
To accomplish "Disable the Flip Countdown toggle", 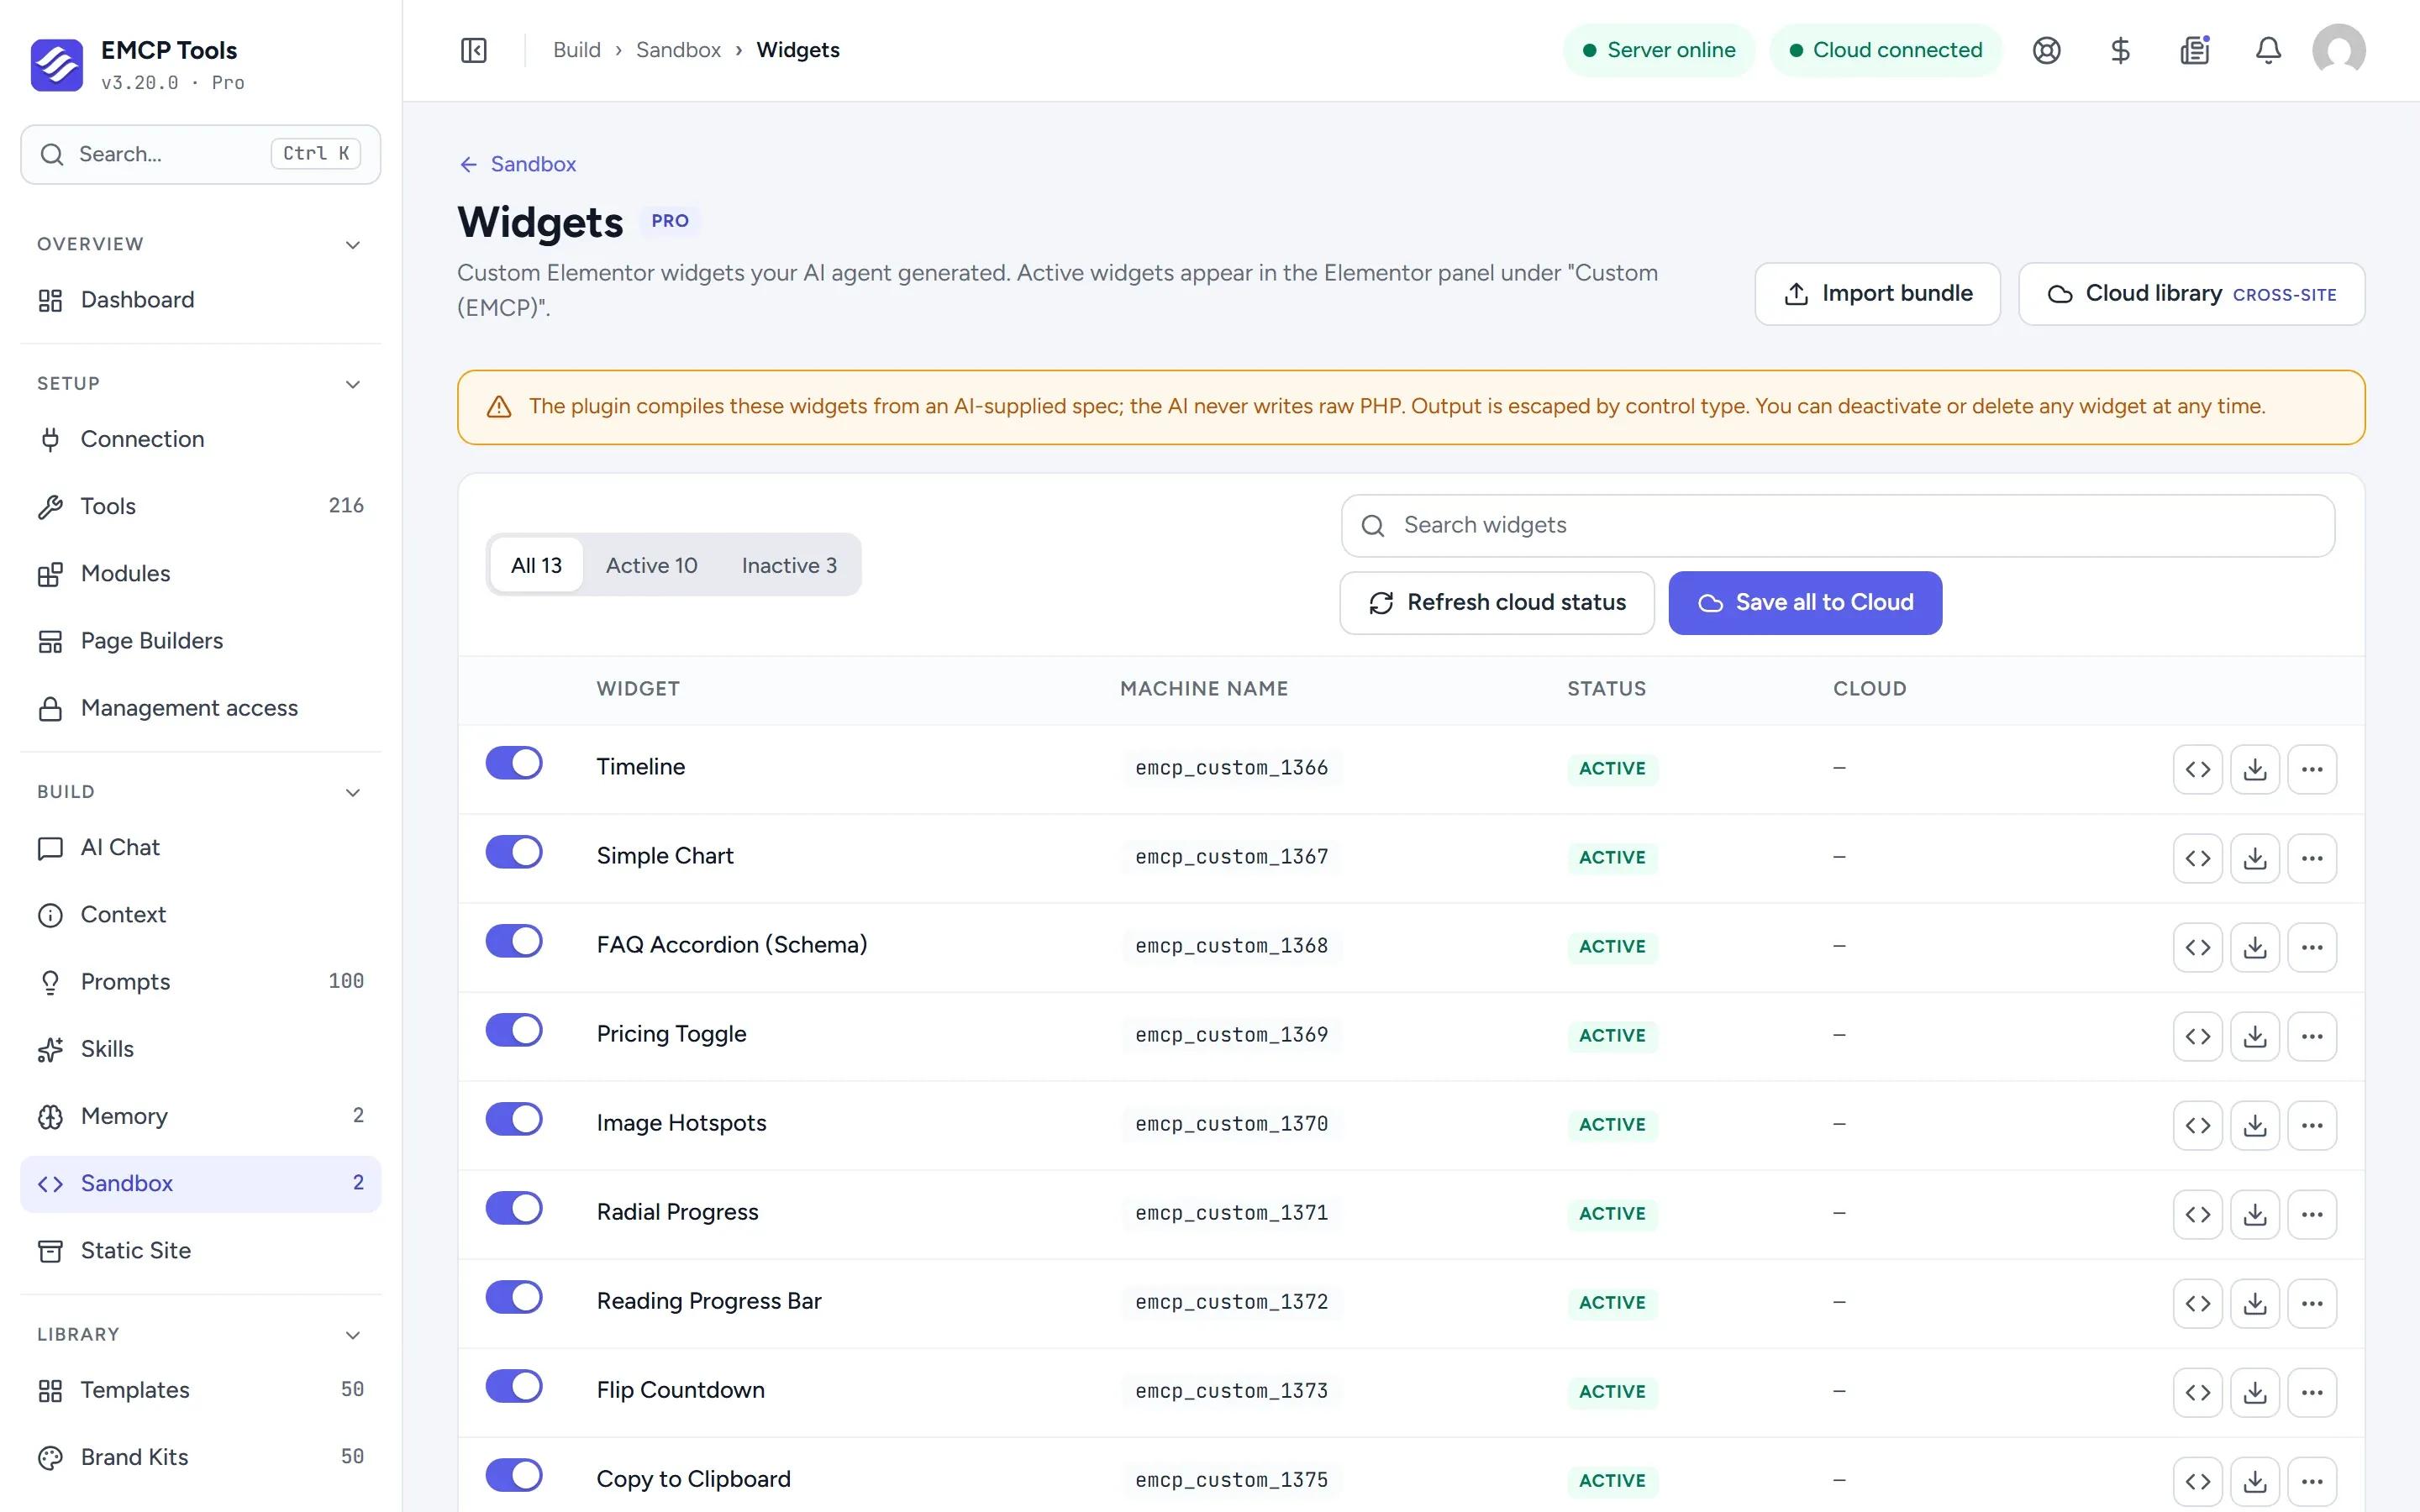I will tap(514, 1386).
